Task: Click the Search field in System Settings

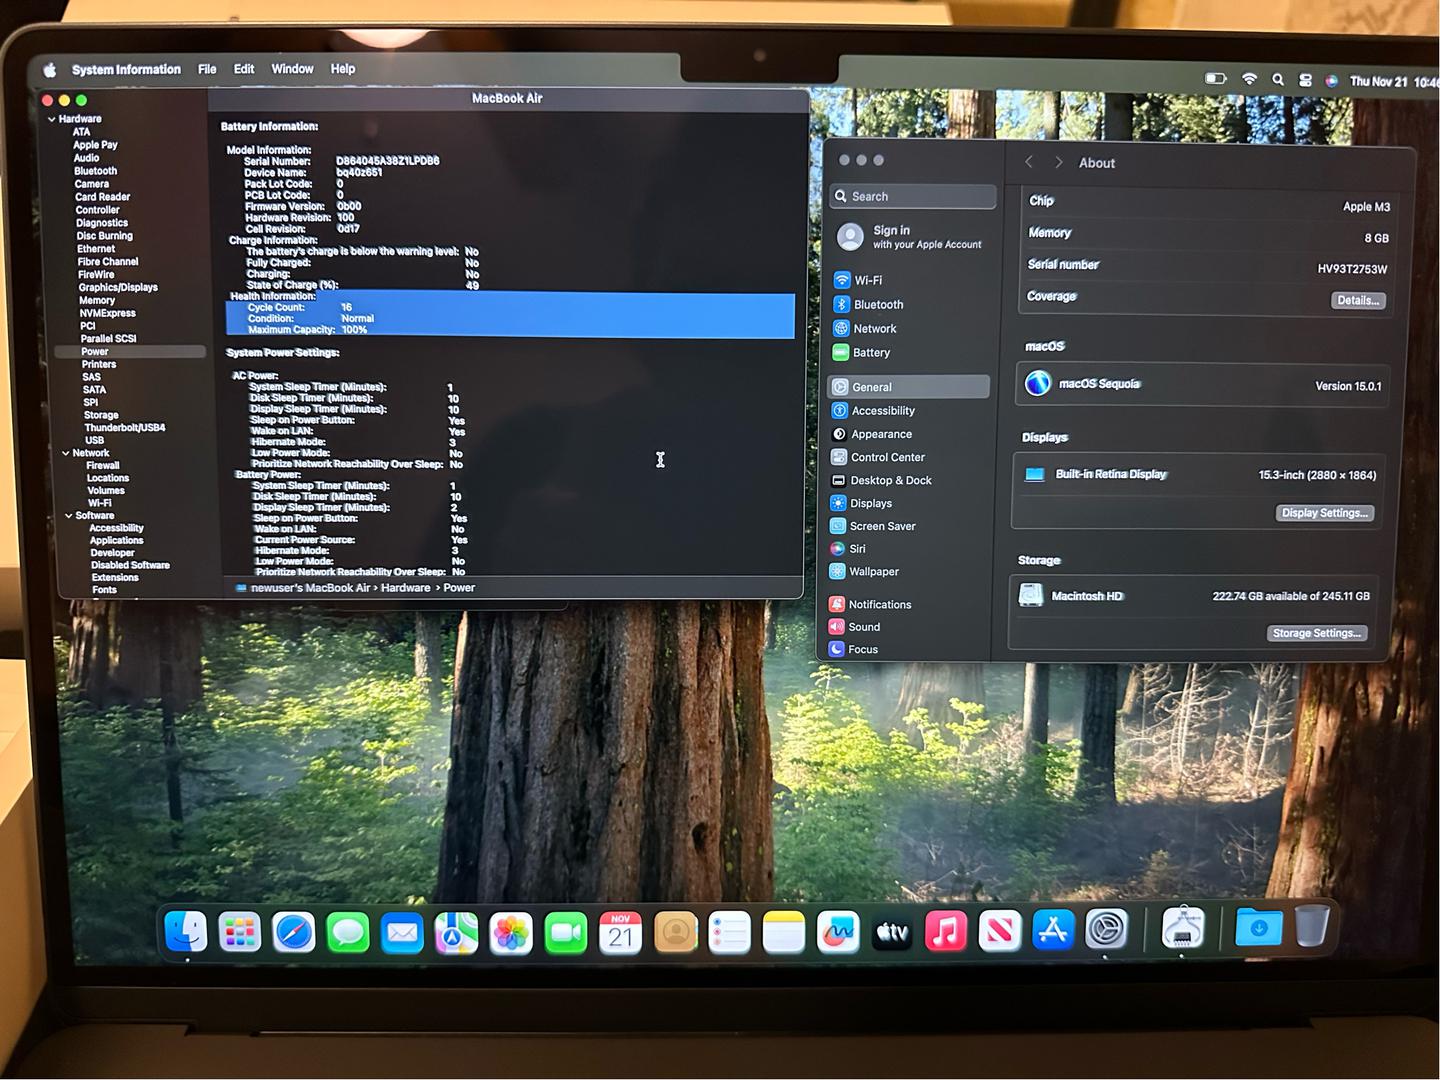Action: [913, 196]
